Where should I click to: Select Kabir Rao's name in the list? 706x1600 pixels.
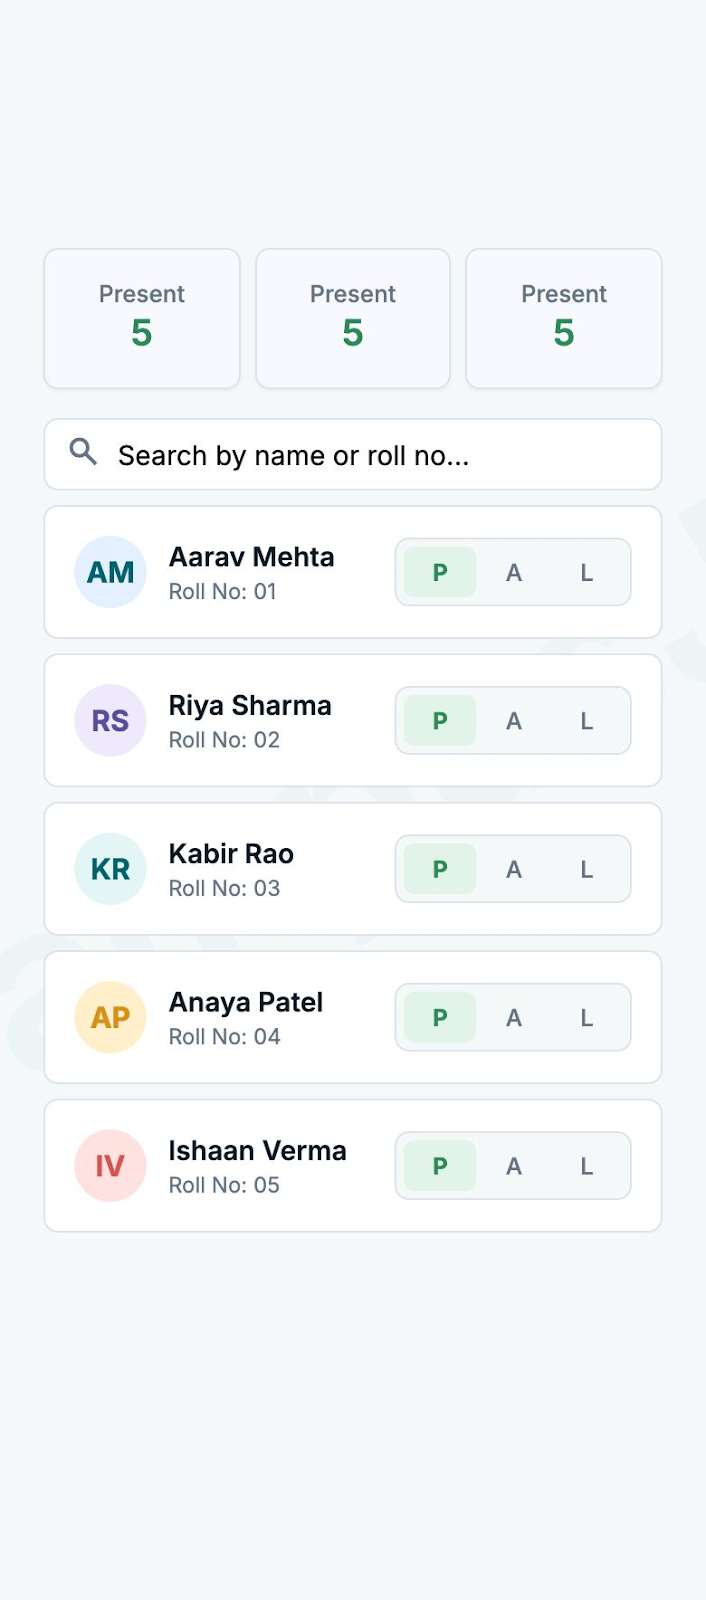click(x=231, y=854)
